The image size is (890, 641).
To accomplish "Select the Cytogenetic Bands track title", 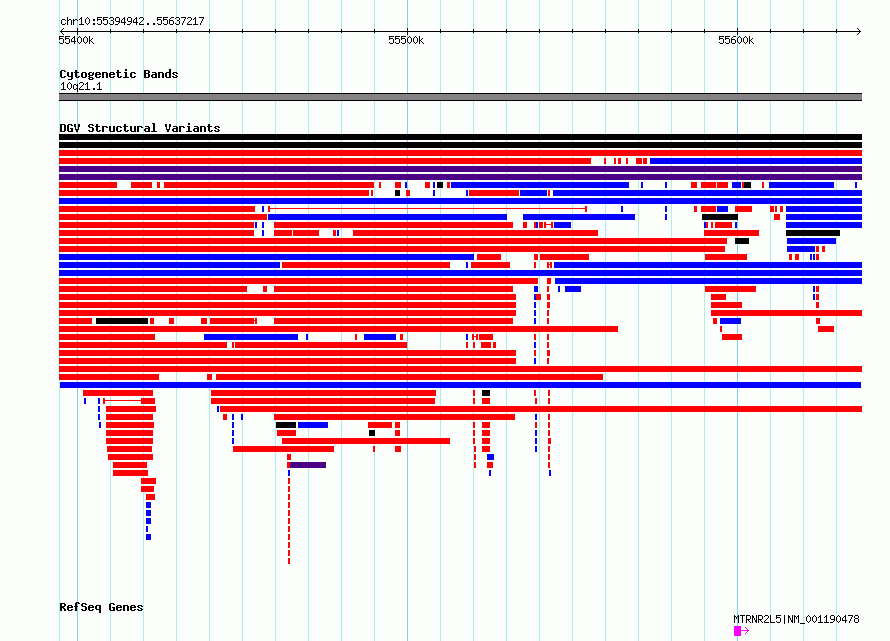I will point(119,74).
